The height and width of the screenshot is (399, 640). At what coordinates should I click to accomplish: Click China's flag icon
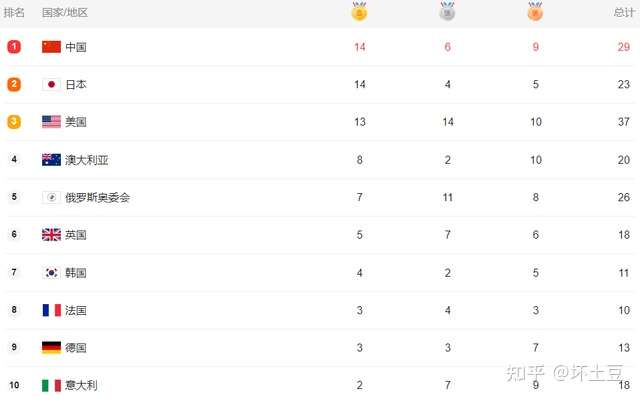click(51, 47)
